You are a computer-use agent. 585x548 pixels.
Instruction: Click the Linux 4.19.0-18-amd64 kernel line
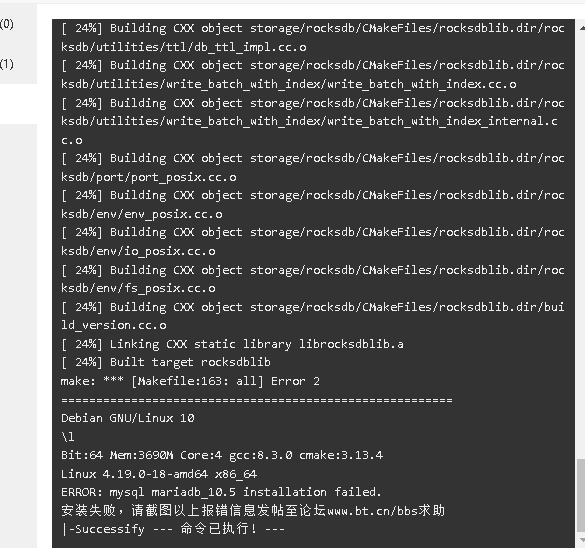tap(159, 474)
